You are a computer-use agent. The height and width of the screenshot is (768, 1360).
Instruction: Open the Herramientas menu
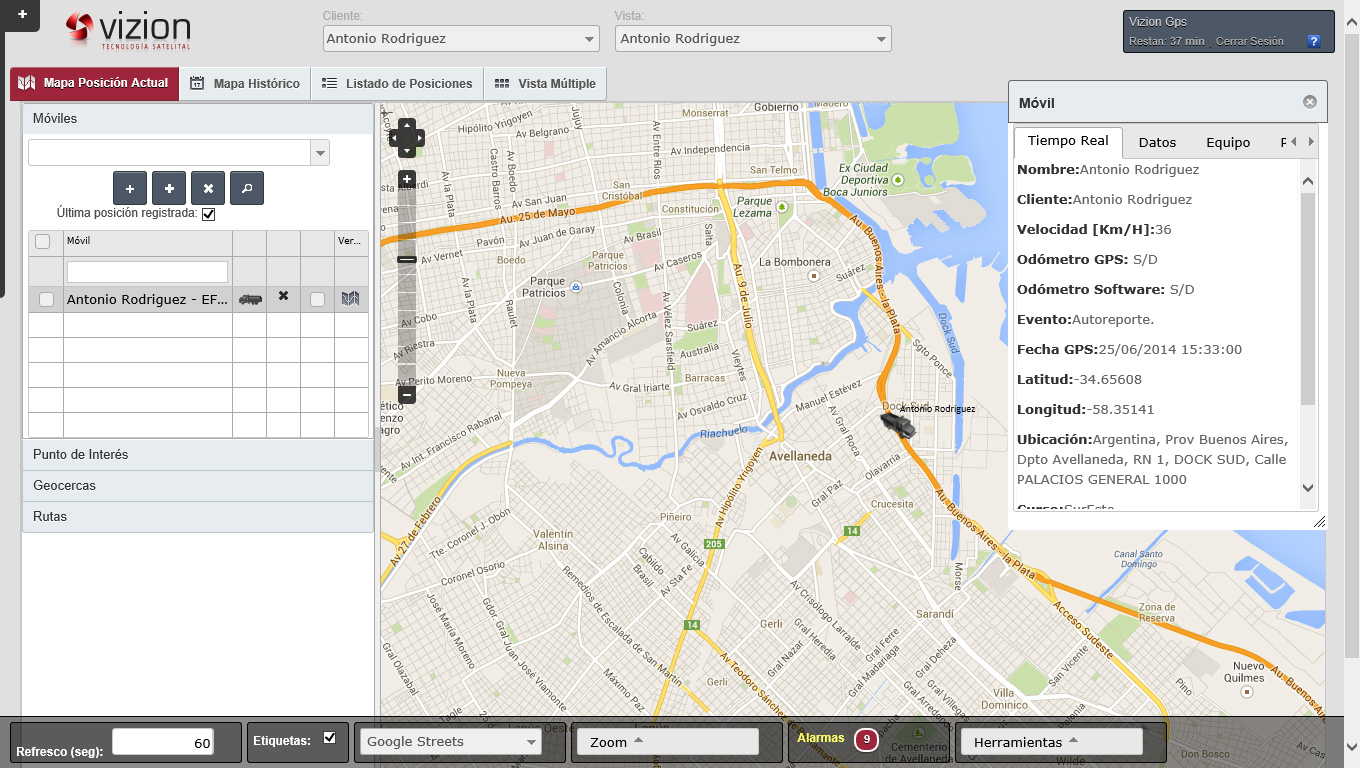pyautogui.click(x=1051, y=742)
